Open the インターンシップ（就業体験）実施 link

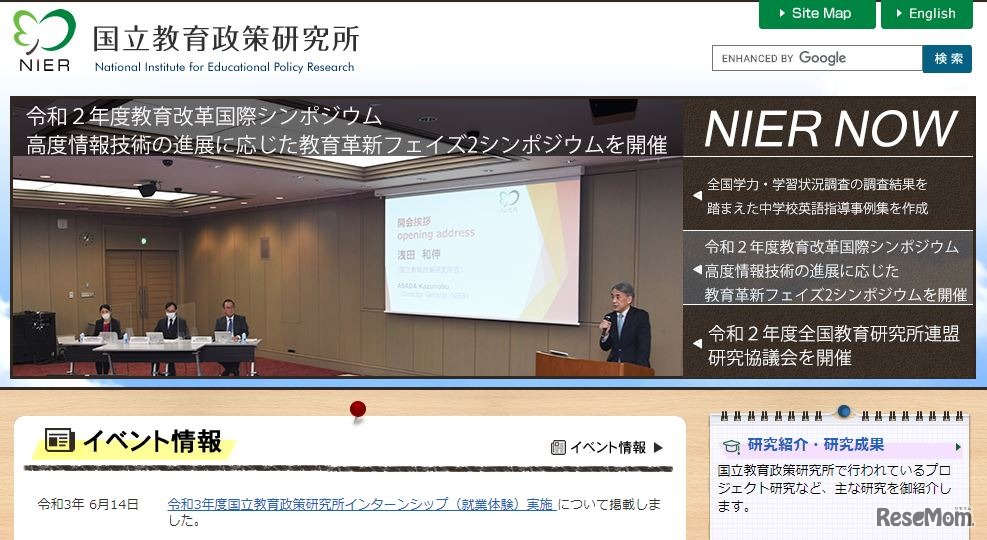click(361, 504)
